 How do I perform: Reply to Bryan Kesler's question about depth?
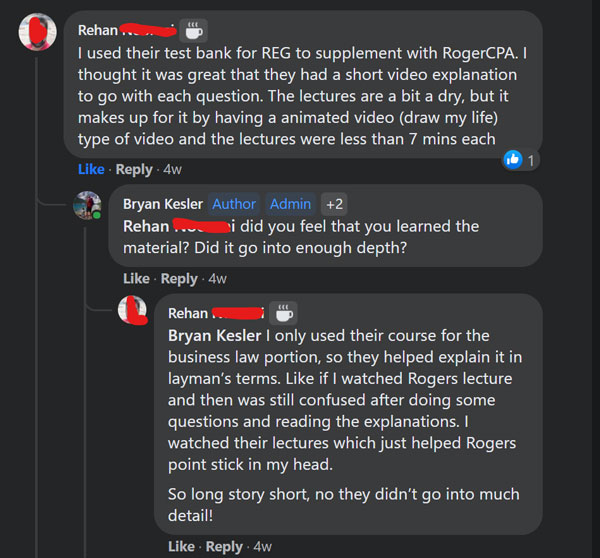click(x=179, y=279)
